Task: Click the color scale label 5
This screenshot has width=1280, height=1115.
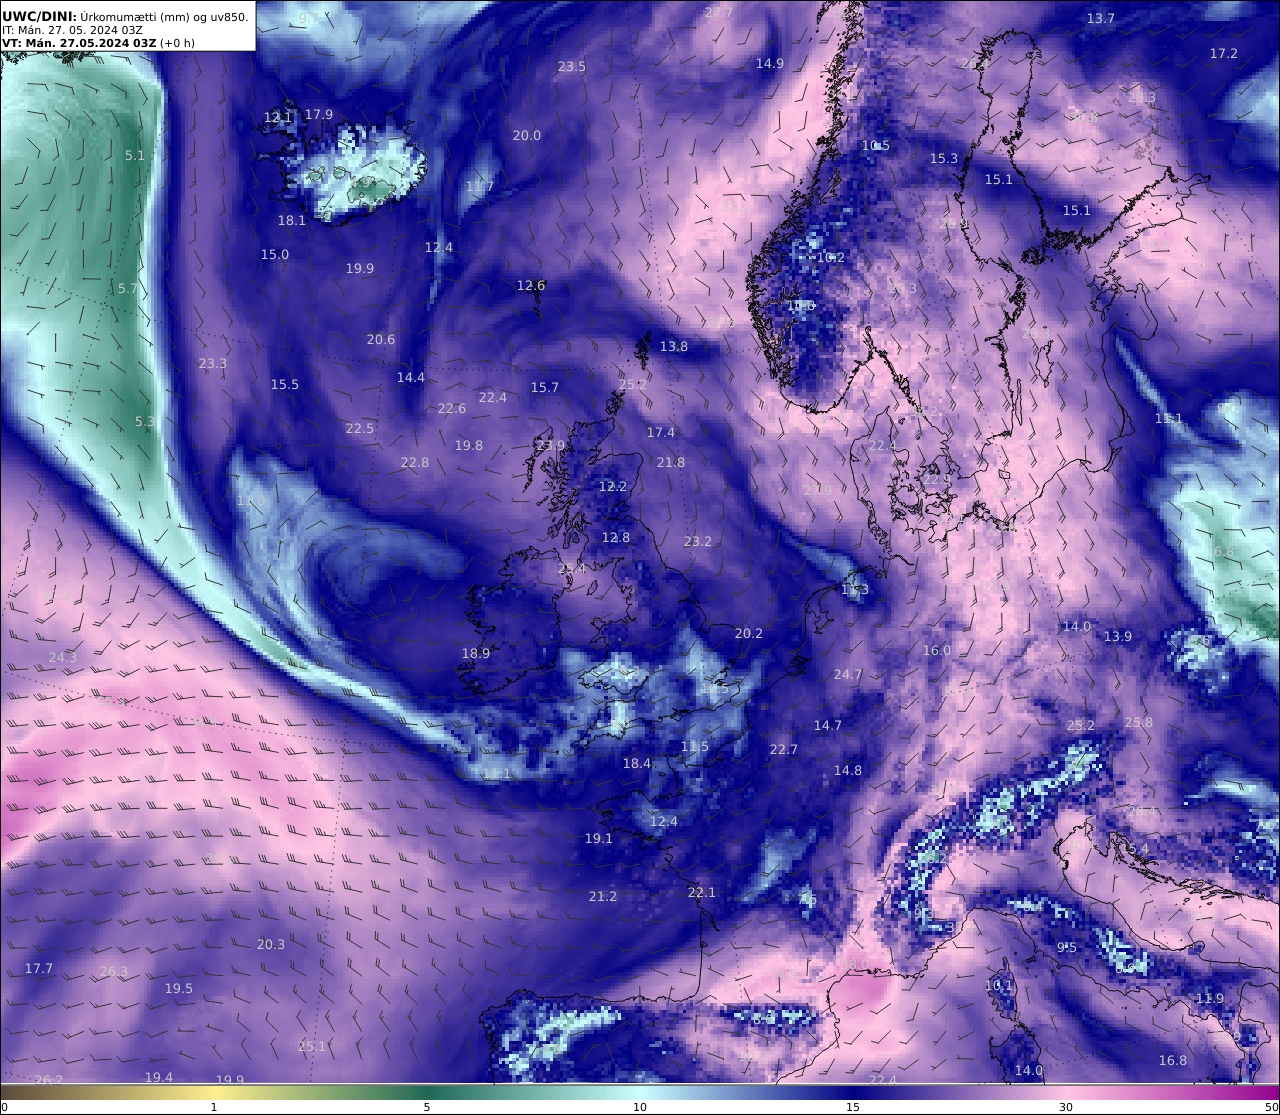Action: tap(427, 1107)
